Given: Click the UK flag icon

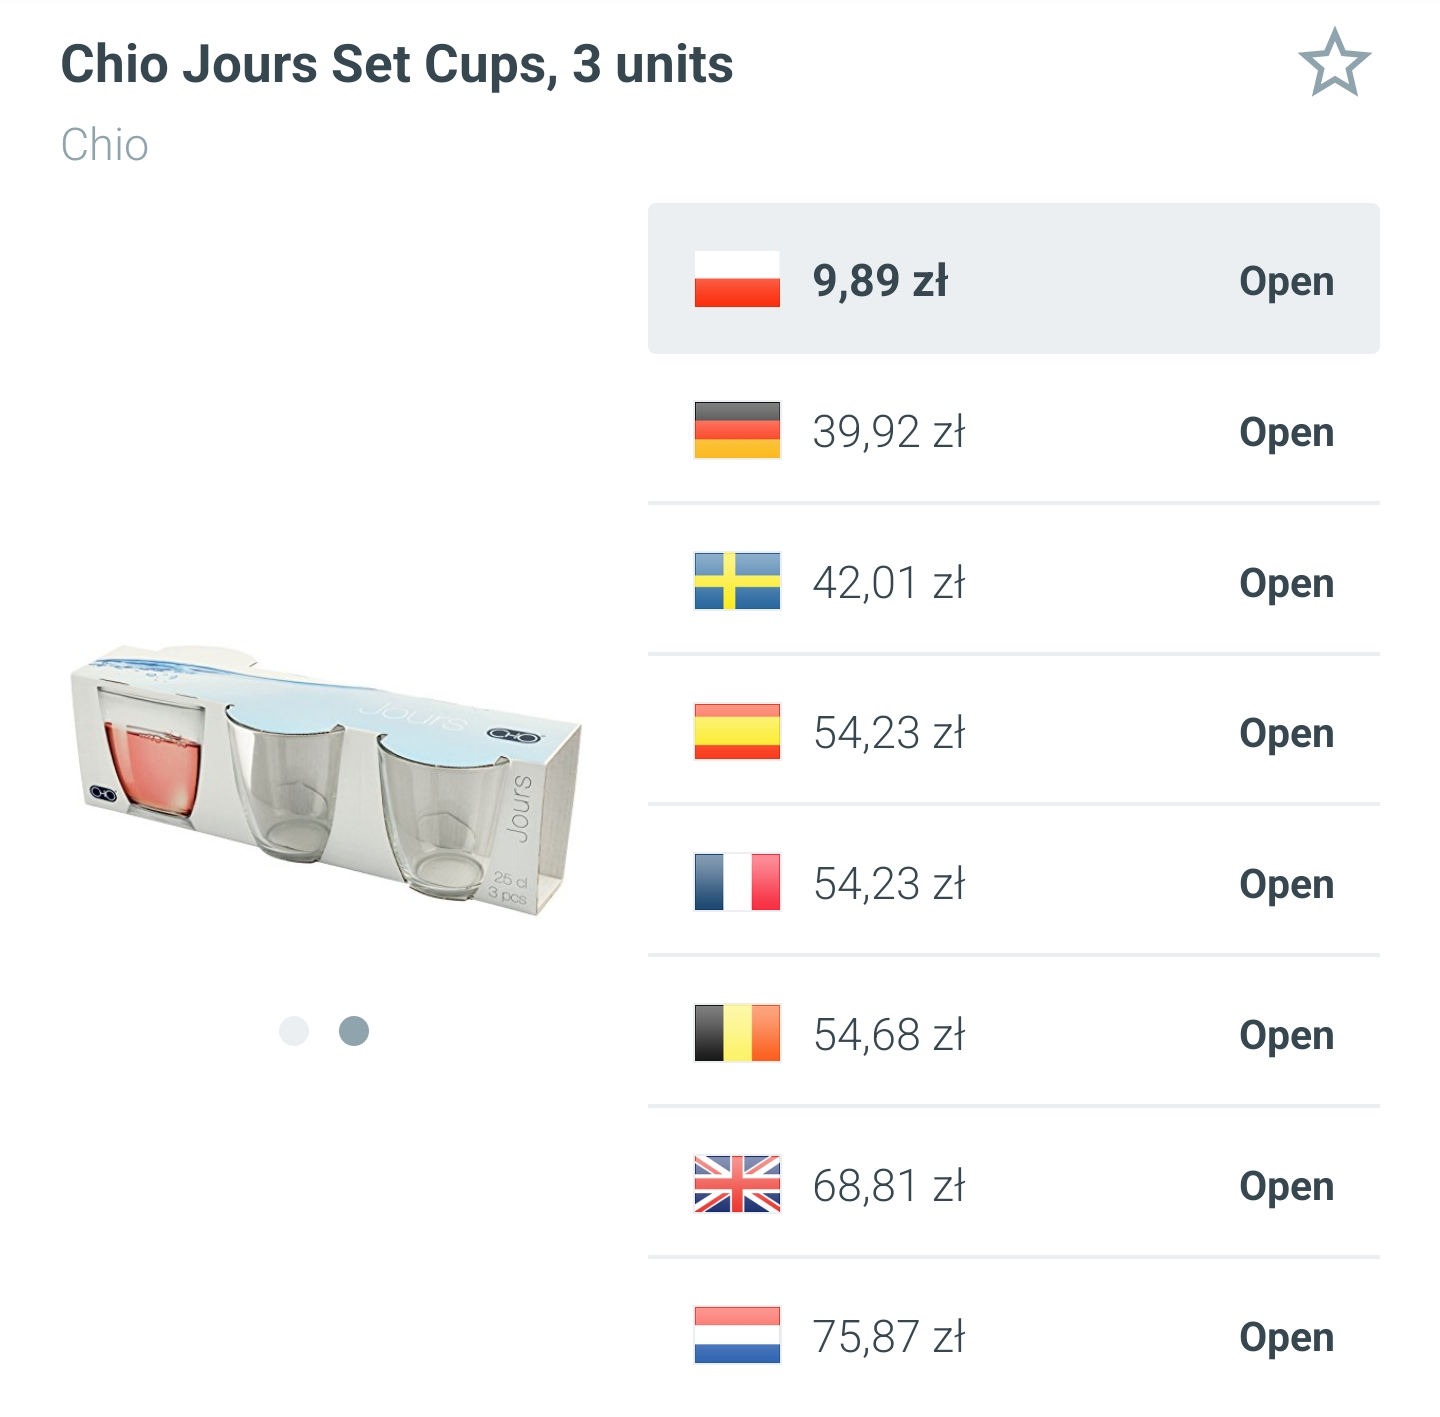Looking at the screenshot, I should pyautogui.click(x=736, y=1186).
